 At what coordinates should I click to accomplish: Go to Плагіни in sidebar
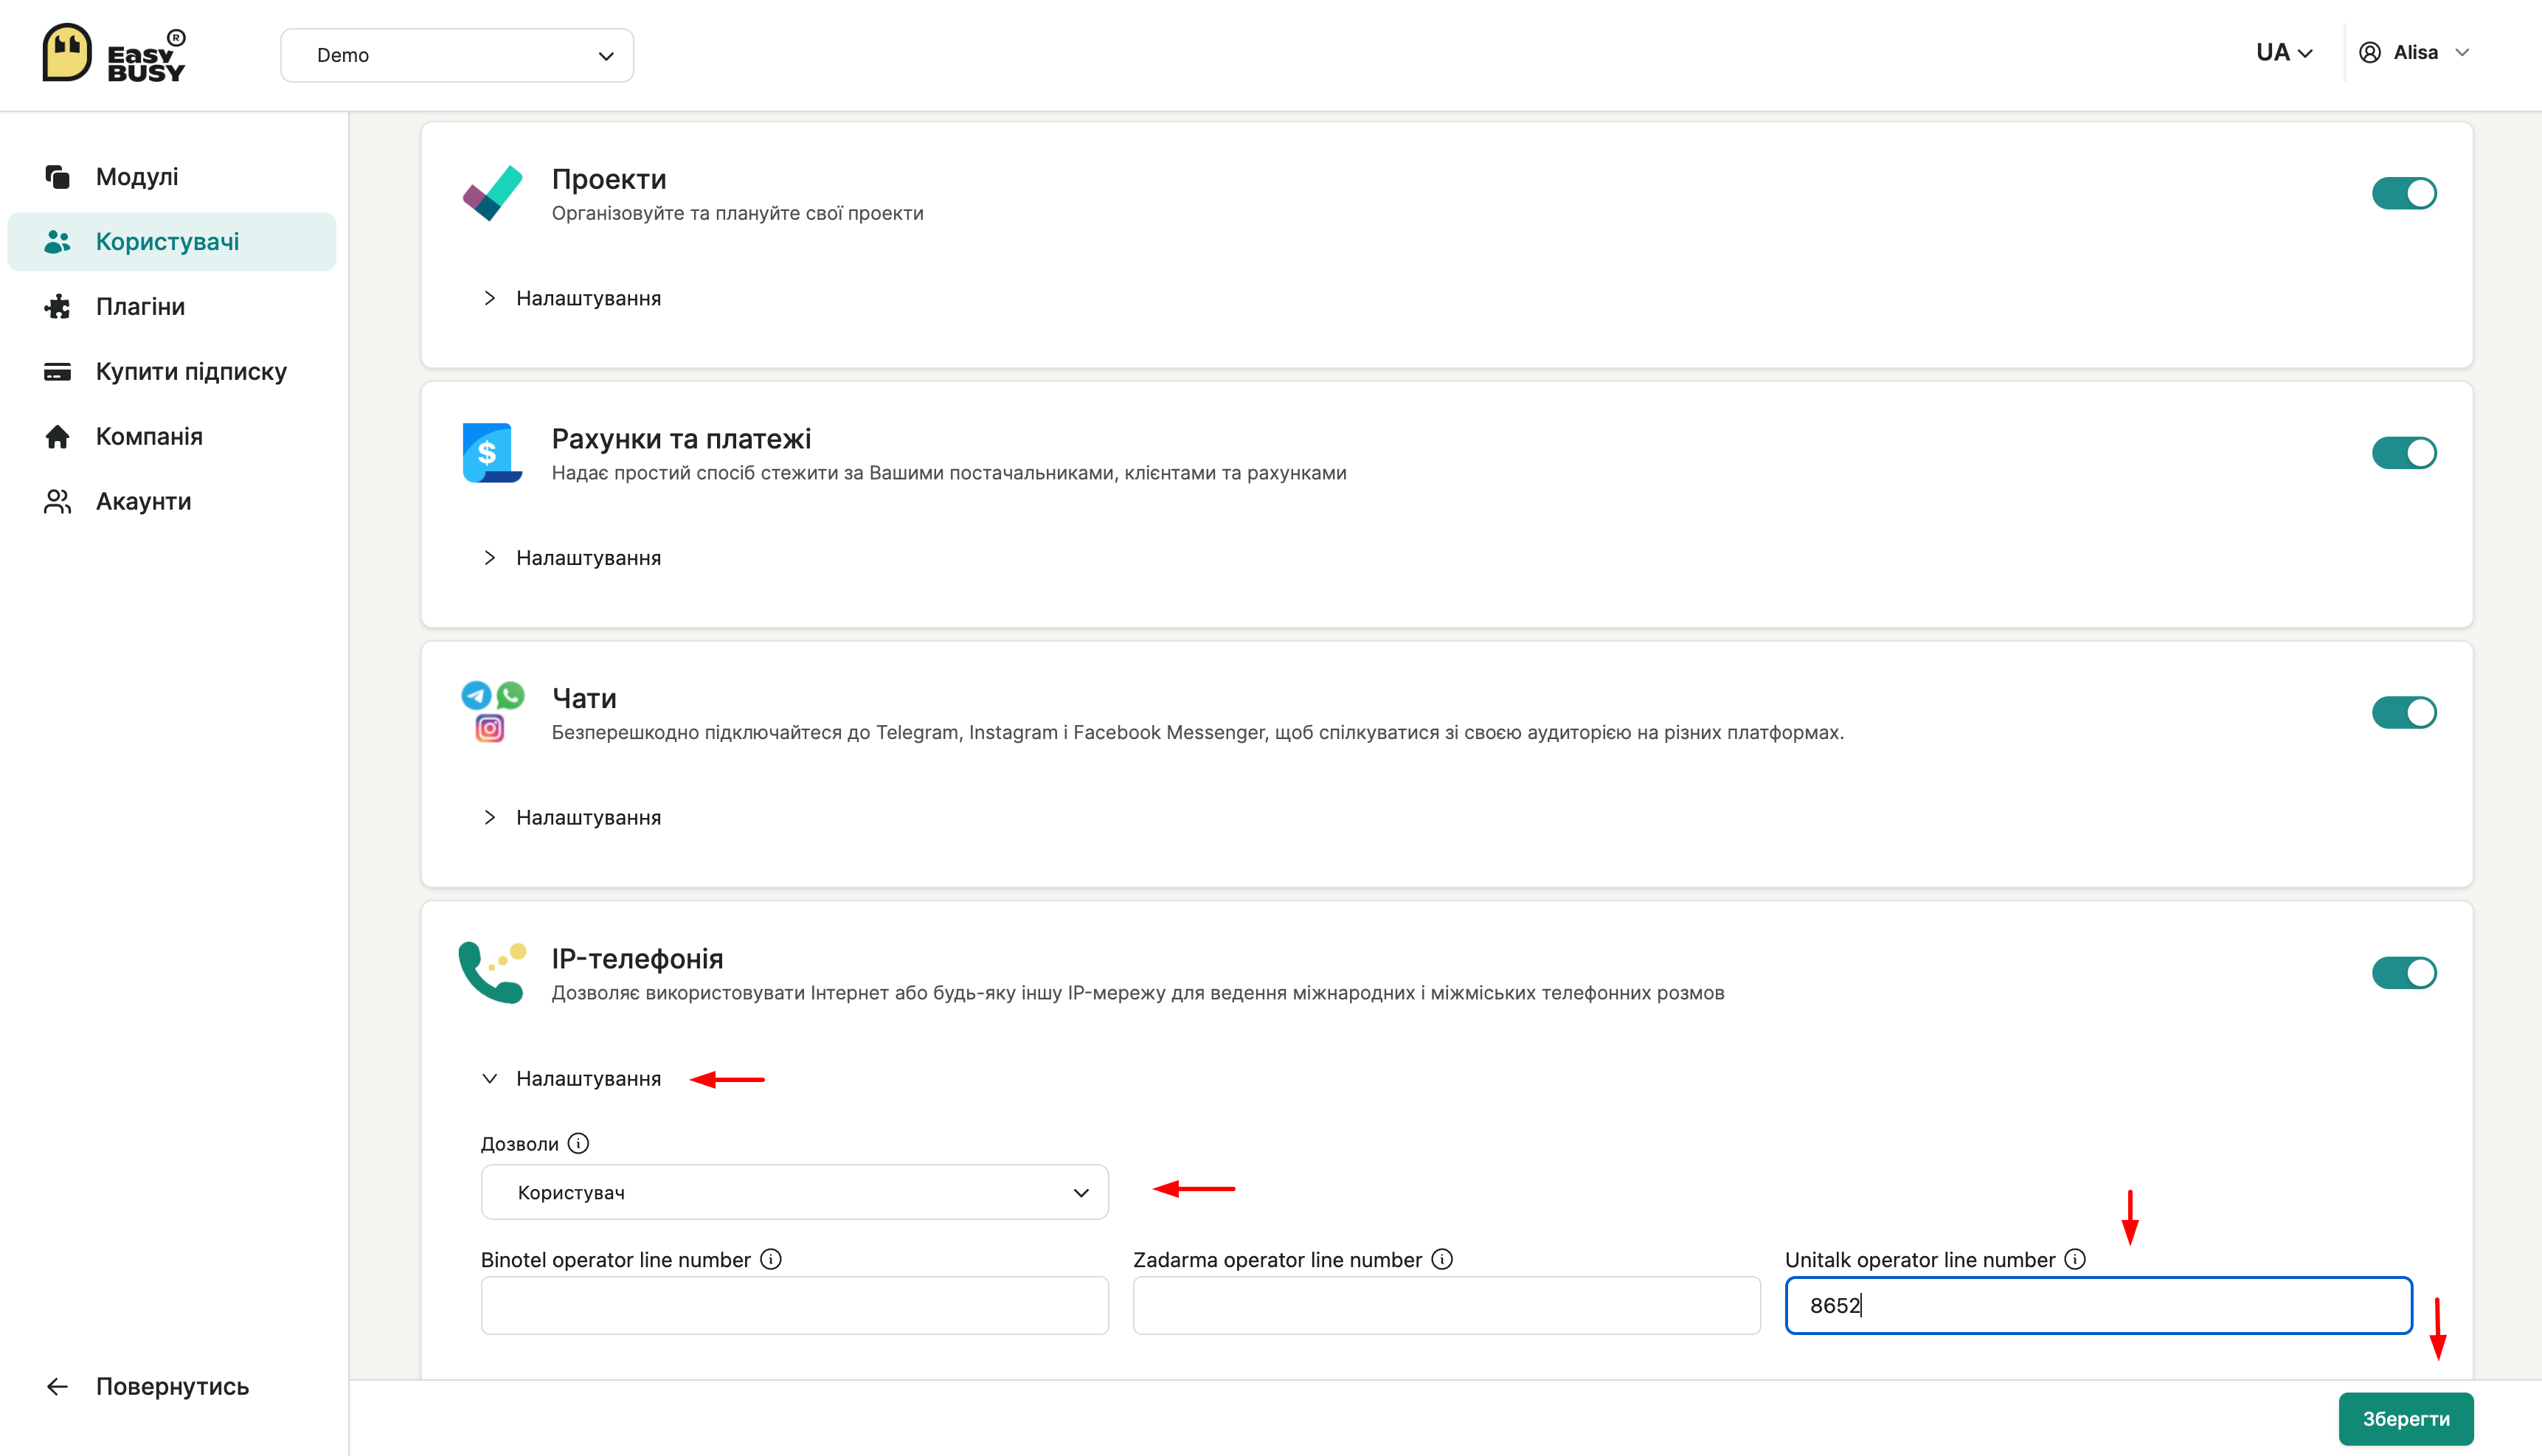pos(140,306)
